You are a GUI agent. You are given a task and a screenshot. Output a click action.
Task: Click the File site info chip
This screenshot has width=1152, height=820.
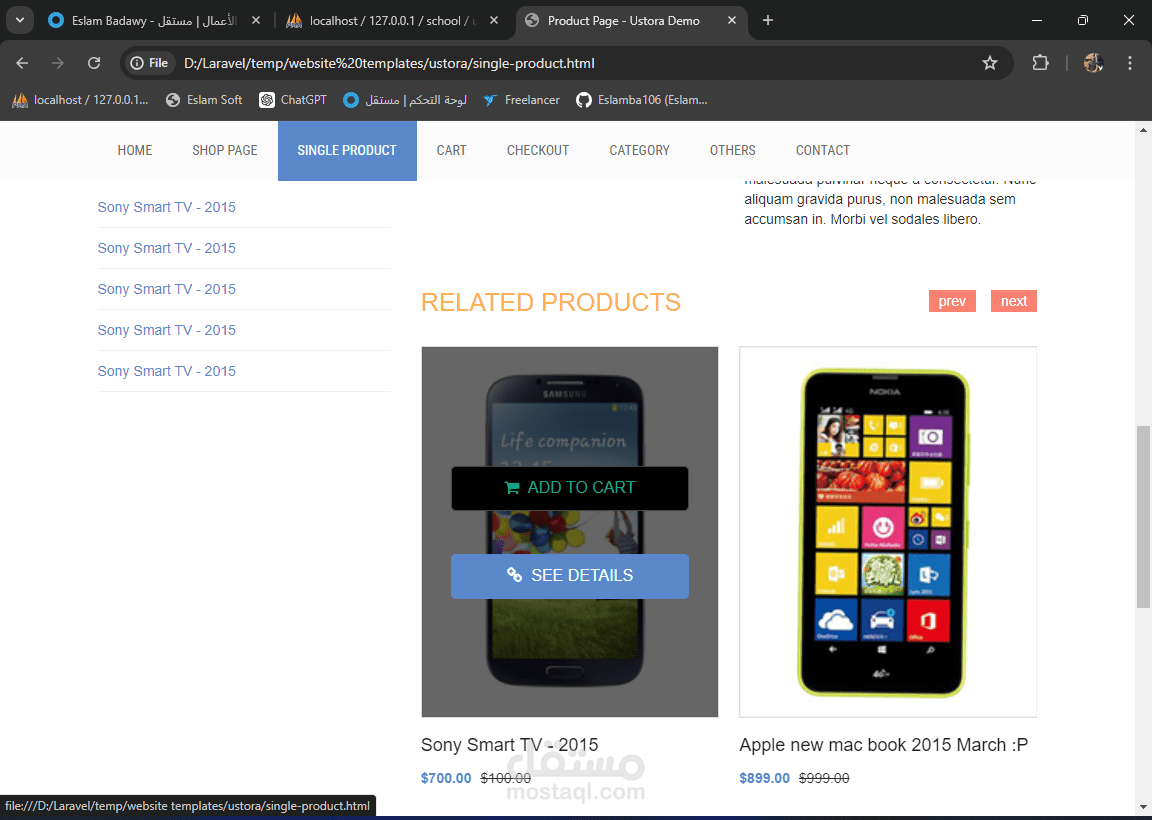pyautogui.click(x=149, y=63)
